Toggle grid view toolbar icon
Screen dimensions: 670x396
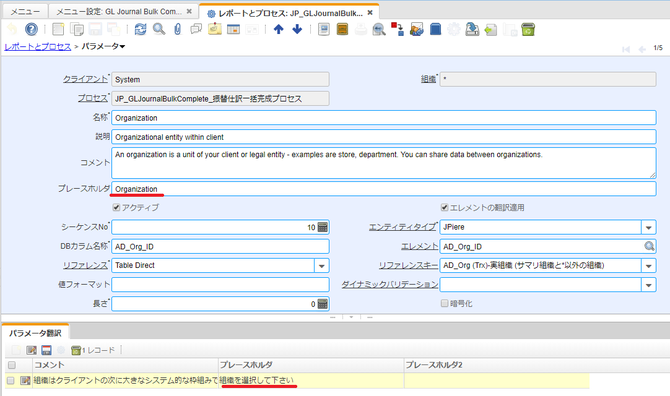click(x=233, y=29)
